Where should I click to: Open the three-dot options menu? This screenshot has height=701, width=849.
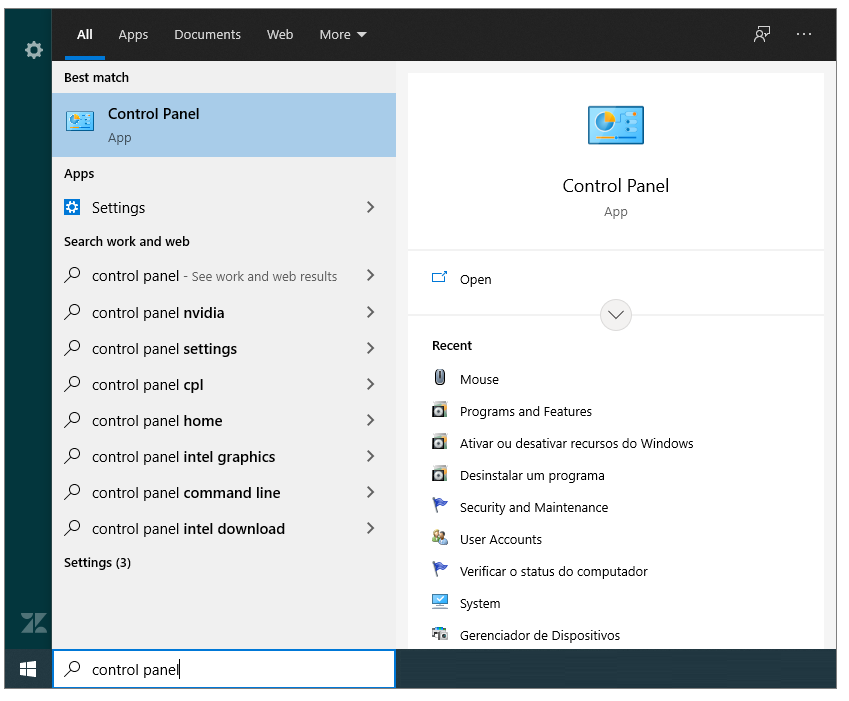click(x=804, y=34)
